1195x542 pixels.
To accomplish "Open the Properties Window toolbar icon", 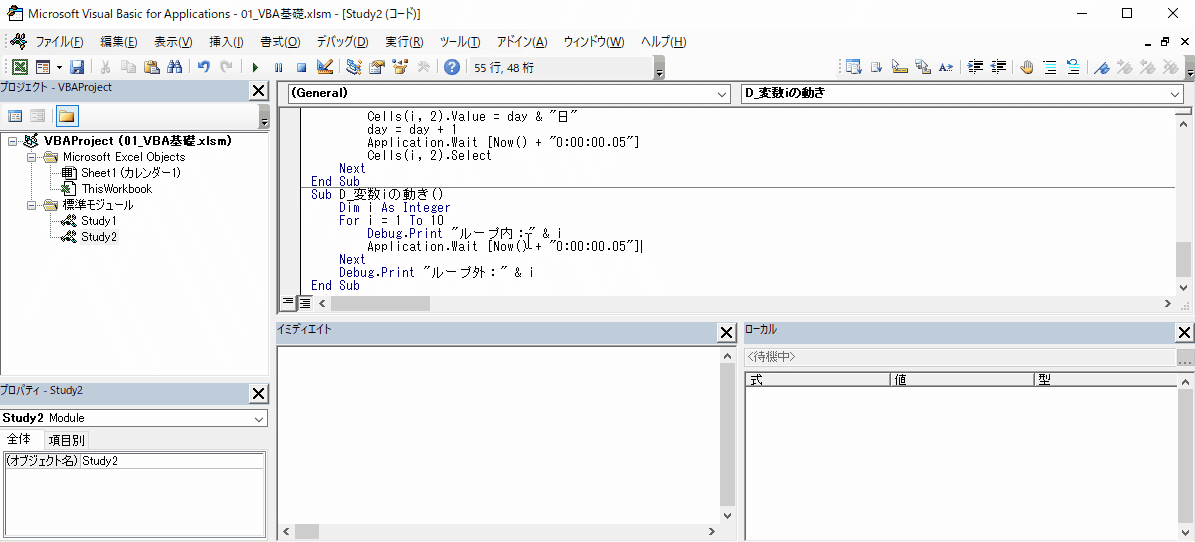I will (x=376, y=67).
